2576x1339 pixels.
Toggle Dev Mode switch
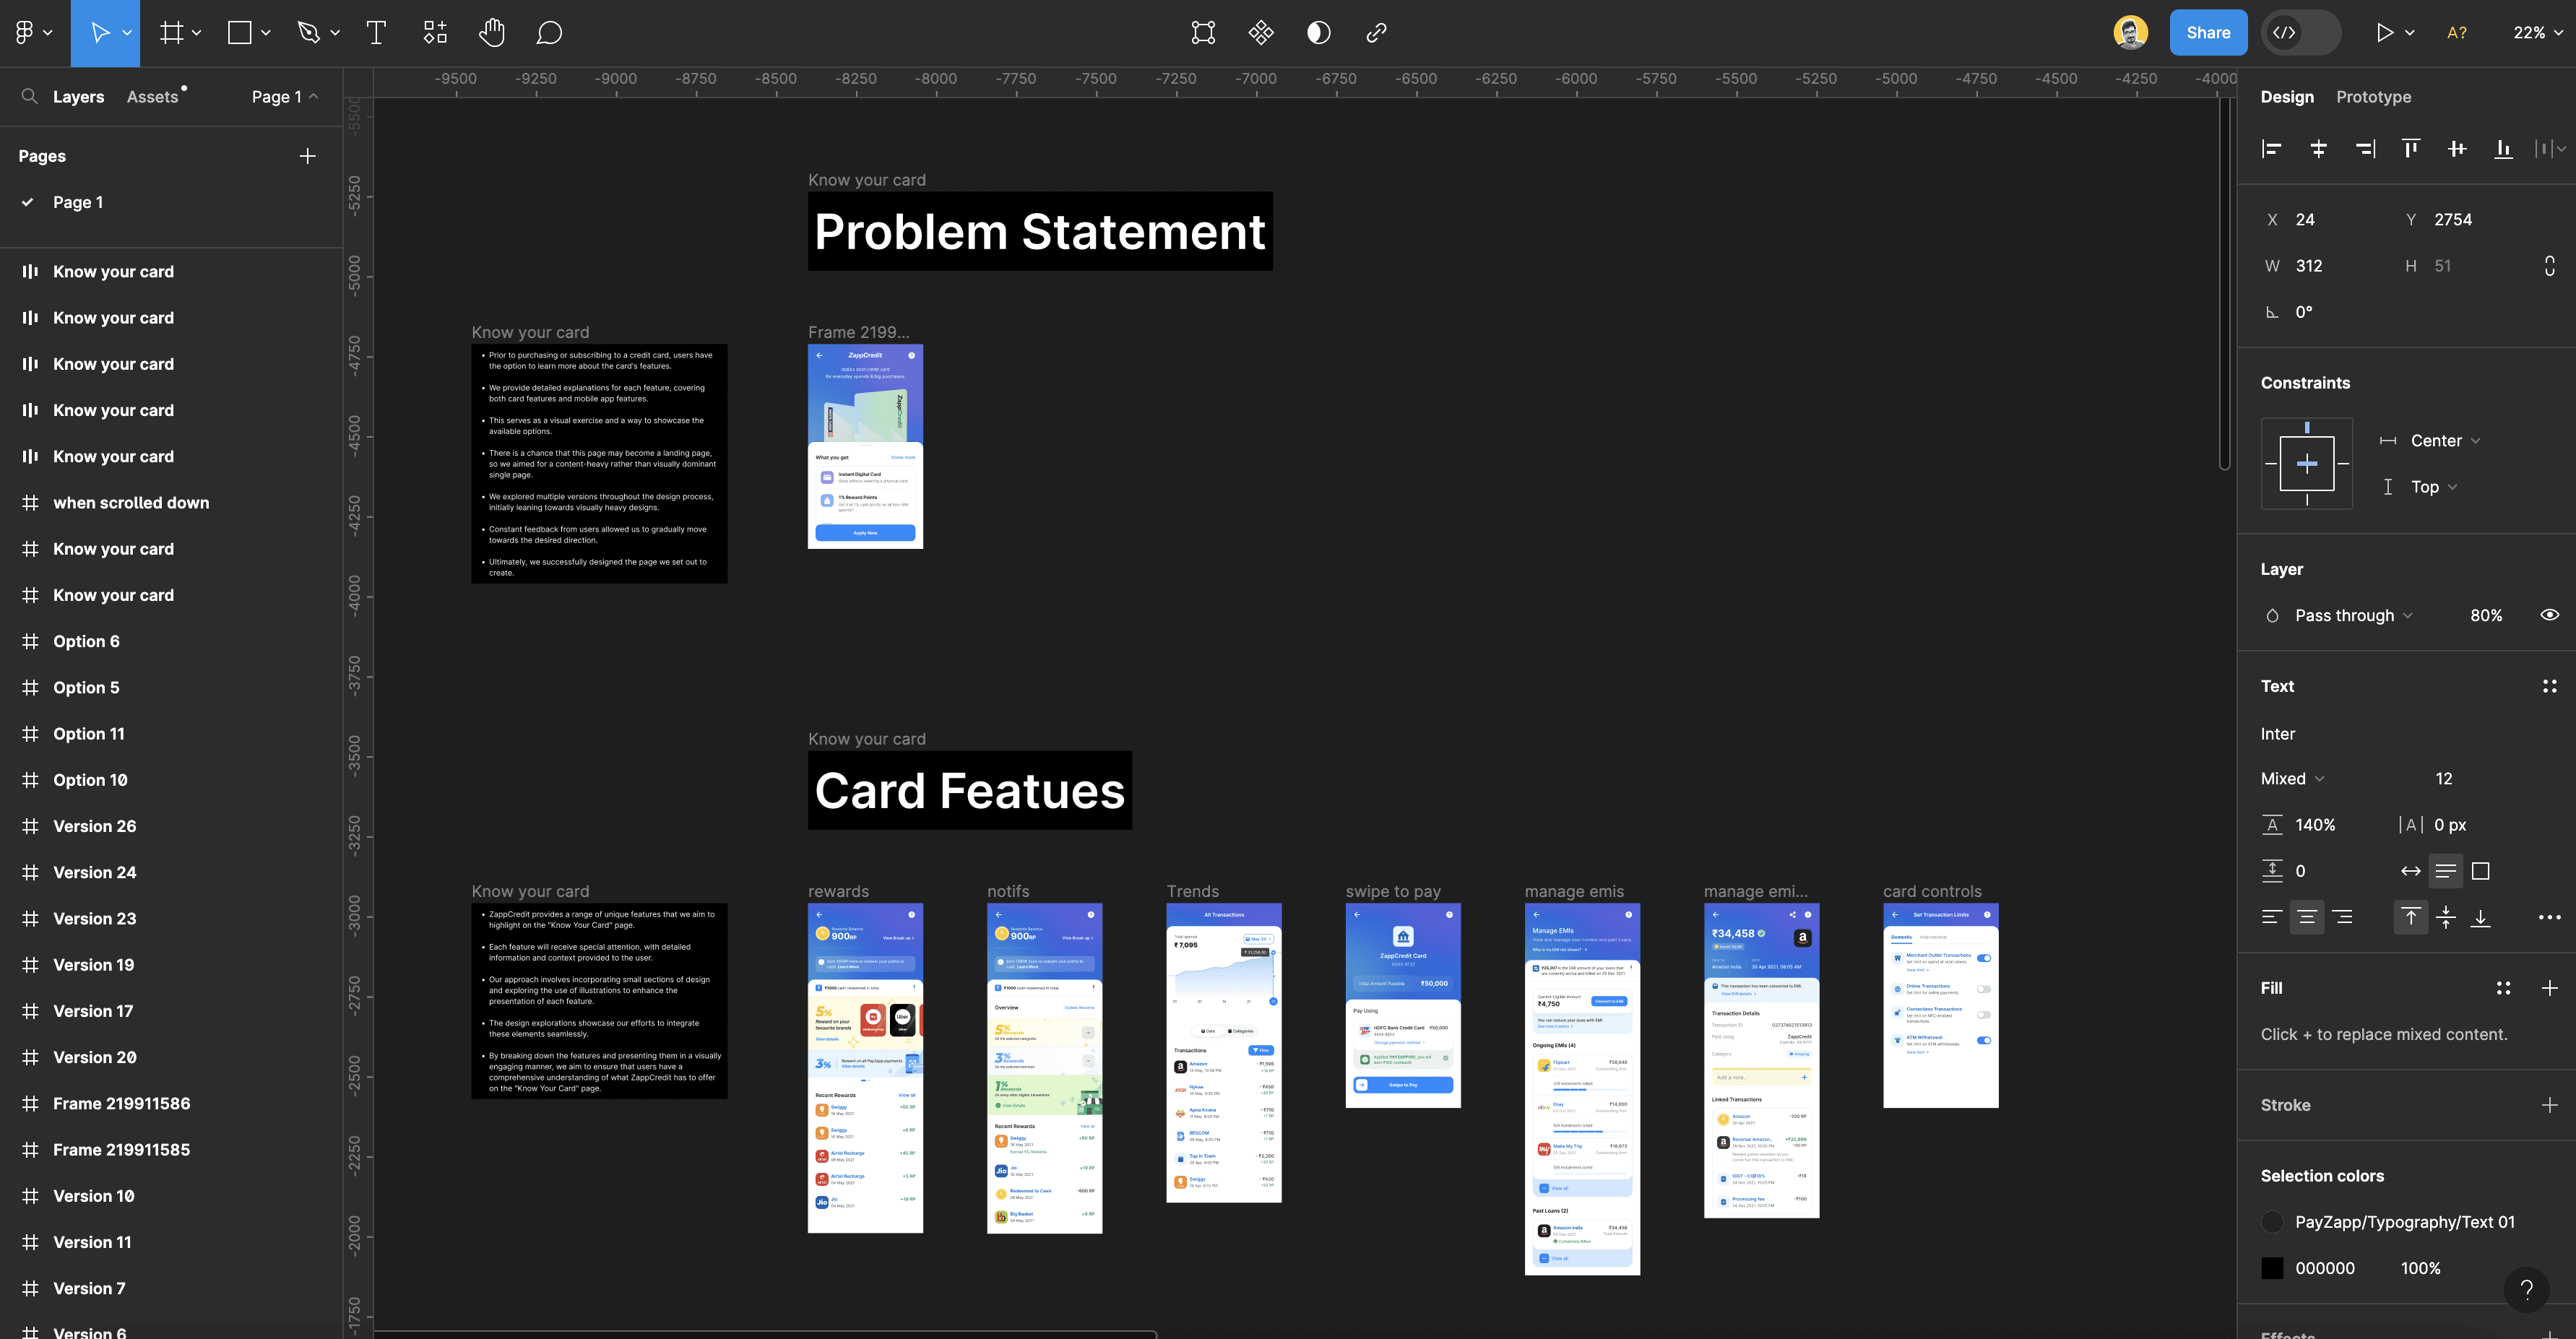[2300, 33]
